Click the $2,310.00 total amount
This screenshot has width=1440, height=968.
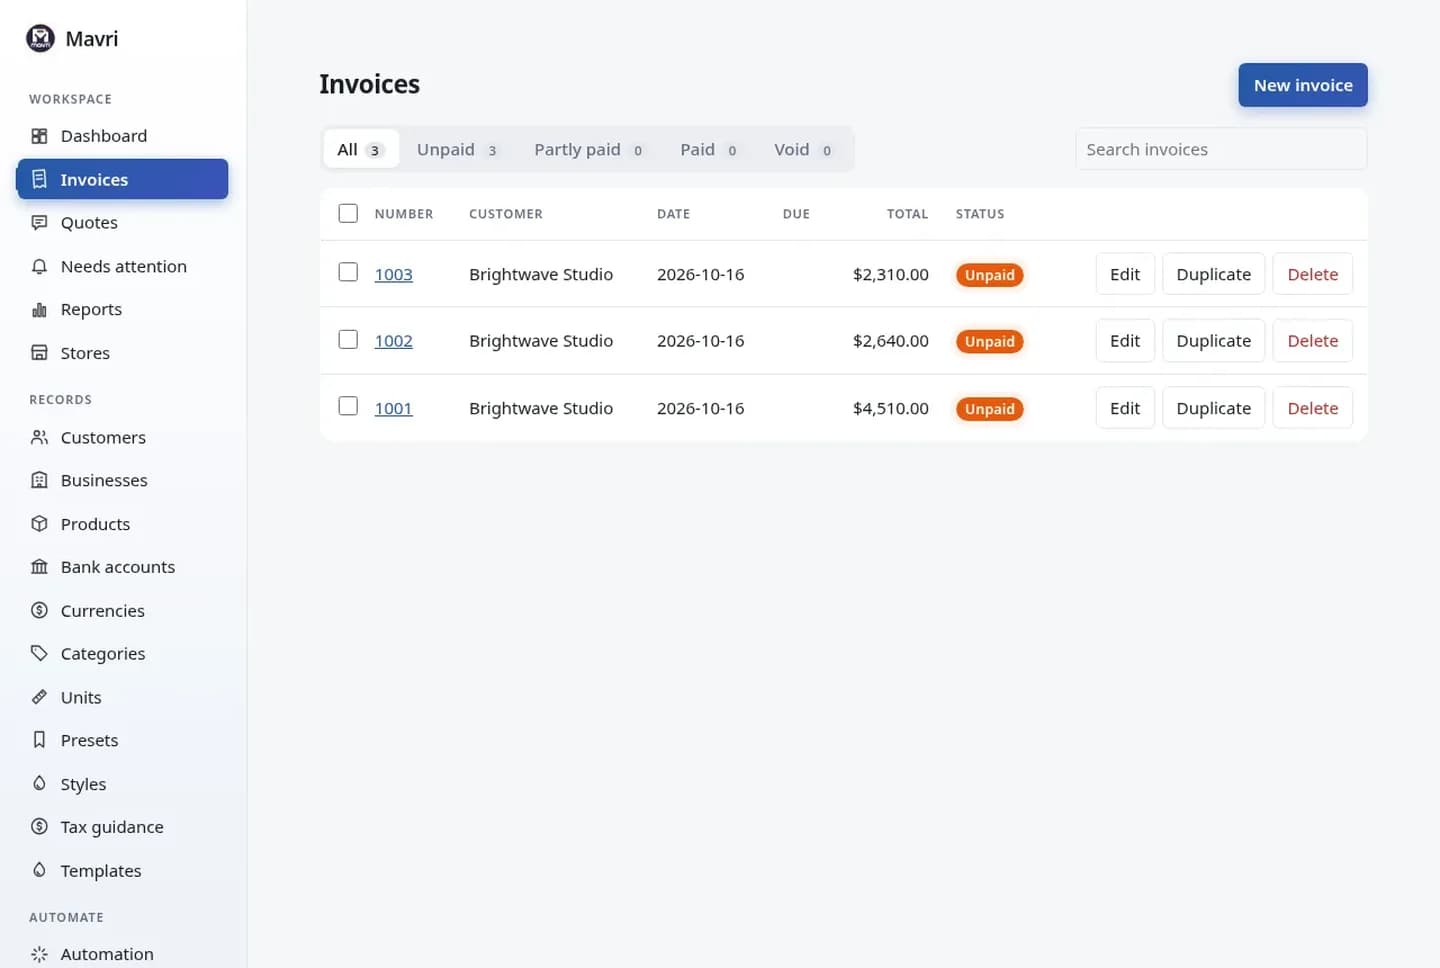coord(891,274)
